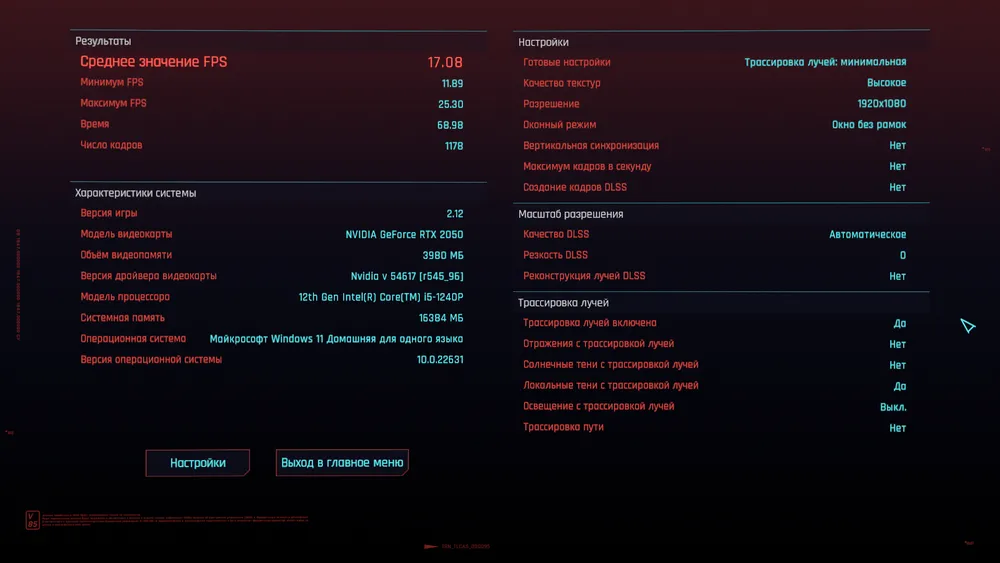
Task: Click Версия игры label
Action: coord(109,213)
